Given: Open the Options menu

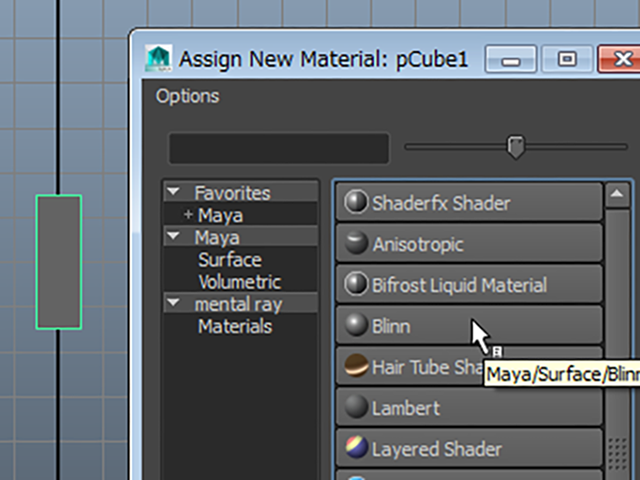Looking at the screenshot, I should [x=188, y=96].
